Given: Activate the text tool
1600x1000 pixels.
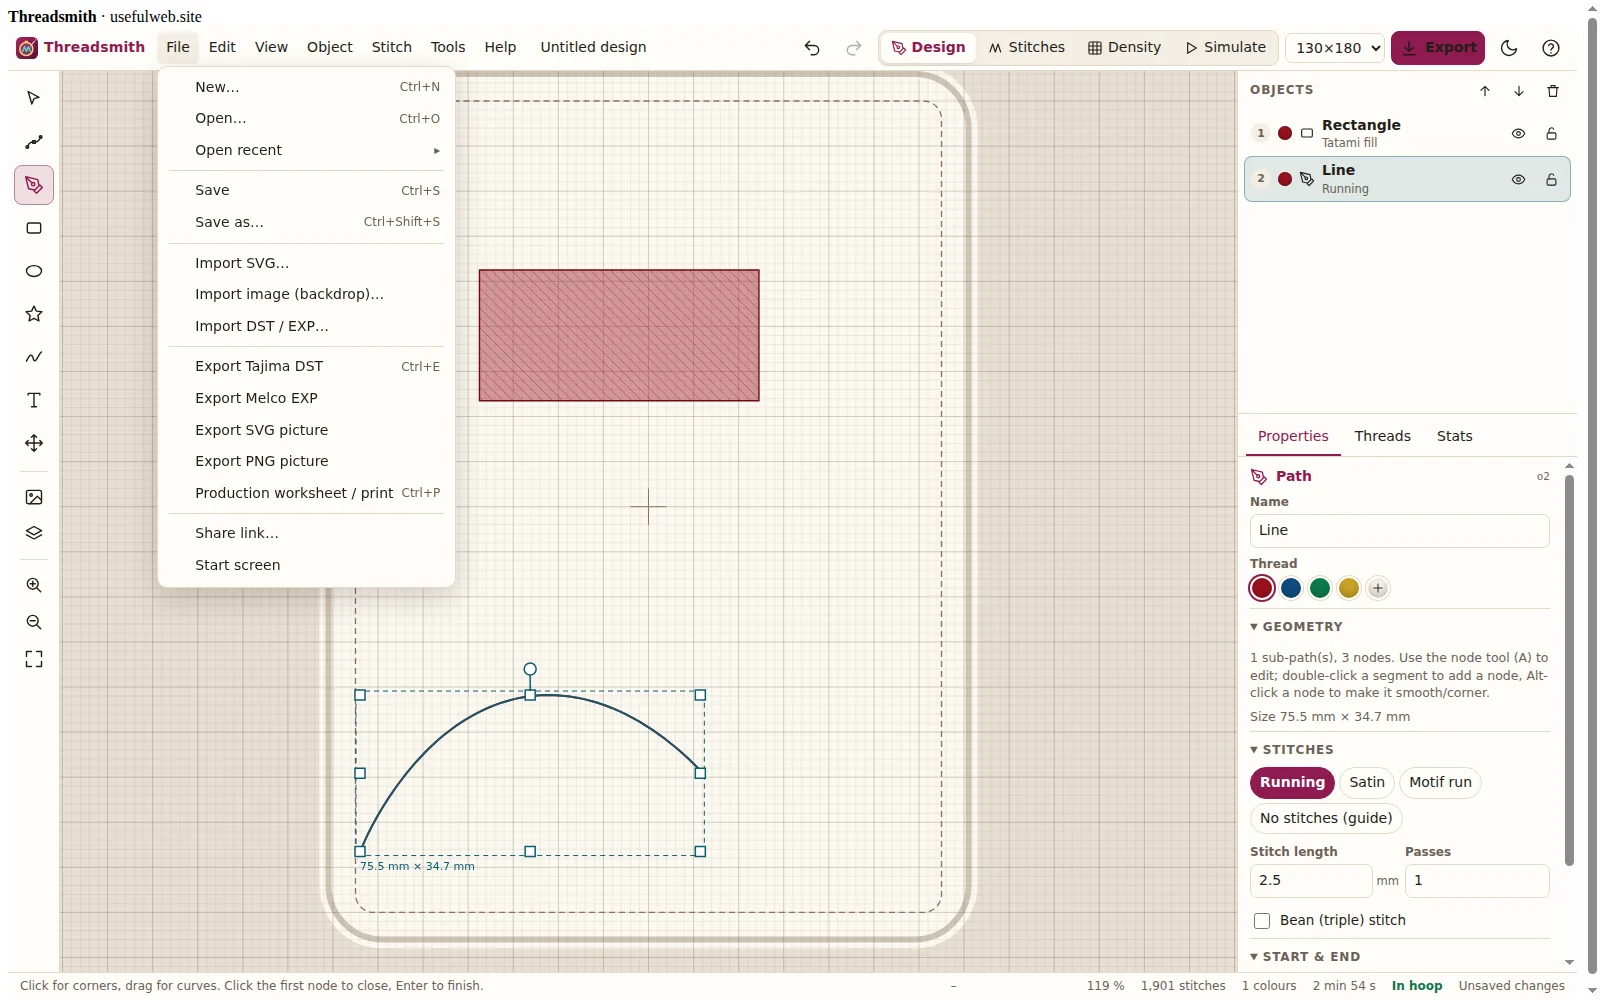Looking at the screenshot, I should pyautogui.click(x=34, y=400).
